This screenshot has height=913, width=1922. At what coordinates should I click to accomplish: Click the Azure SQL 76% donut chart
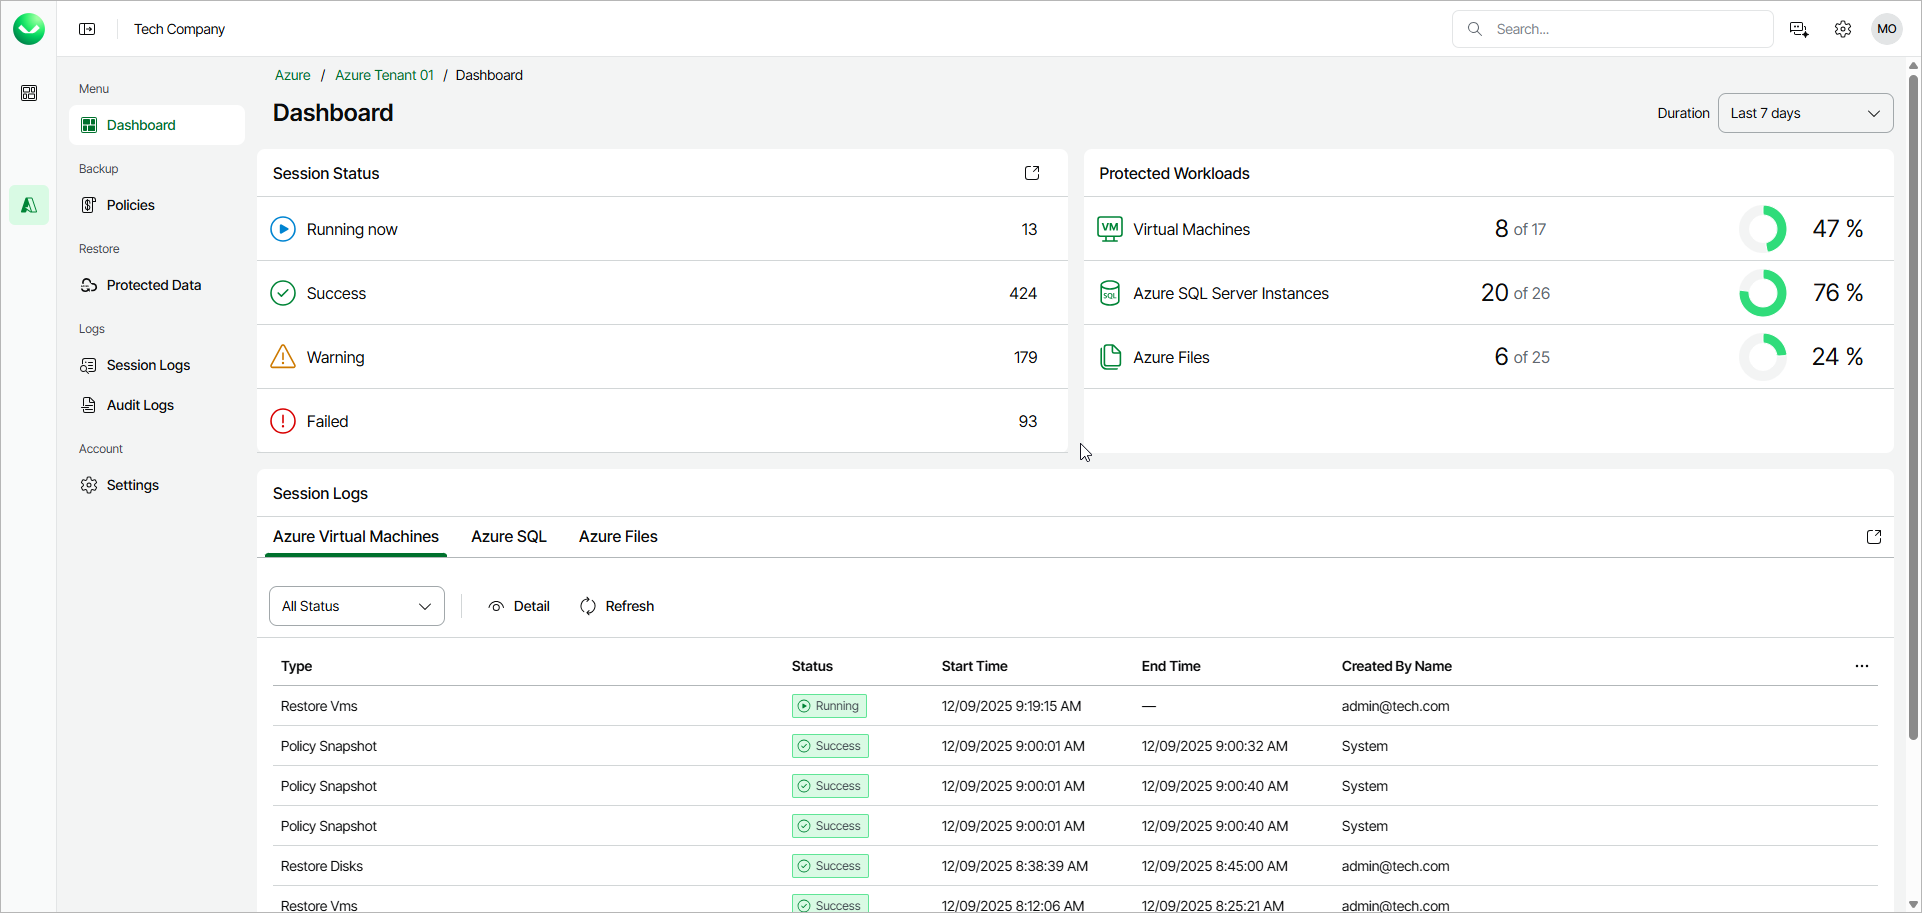click(1763, 293)
